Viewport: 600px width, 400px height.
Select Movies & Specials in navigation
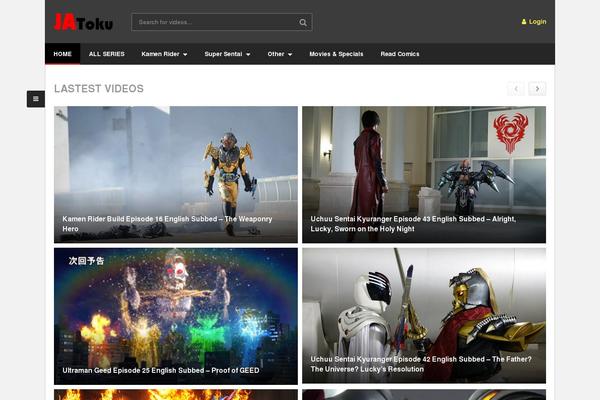click(x=336, y=54)
